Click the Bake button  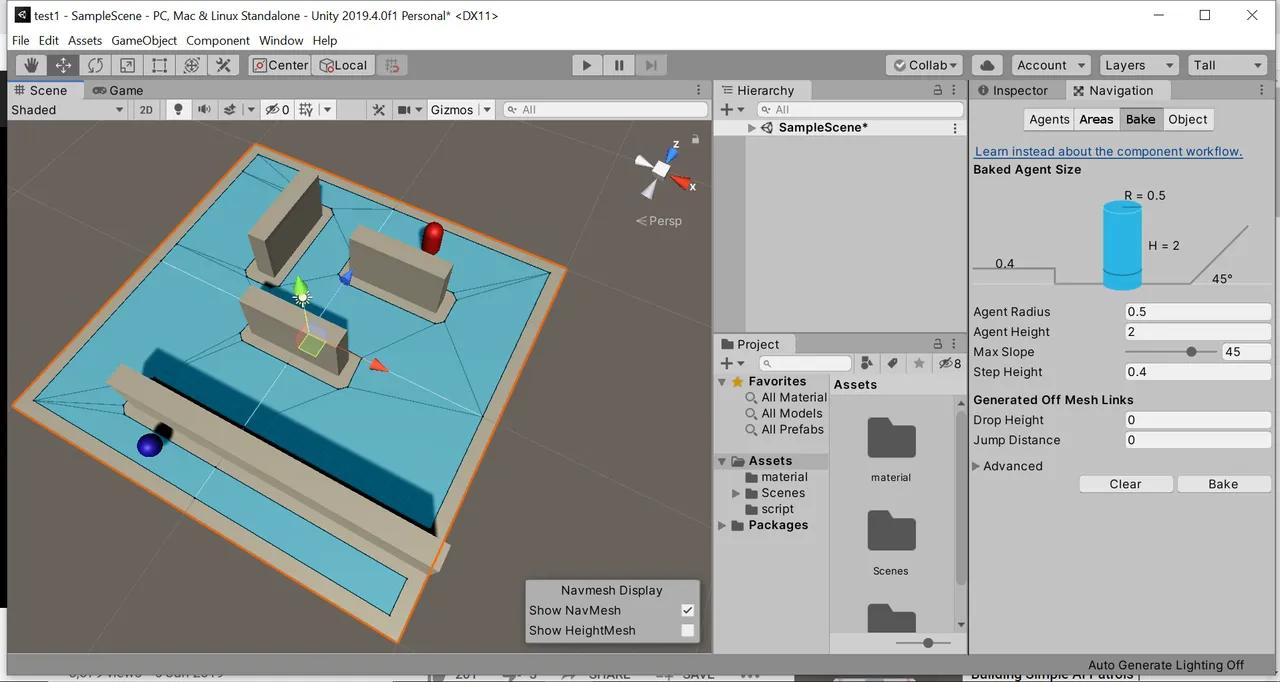click(x=1223, y=484)
